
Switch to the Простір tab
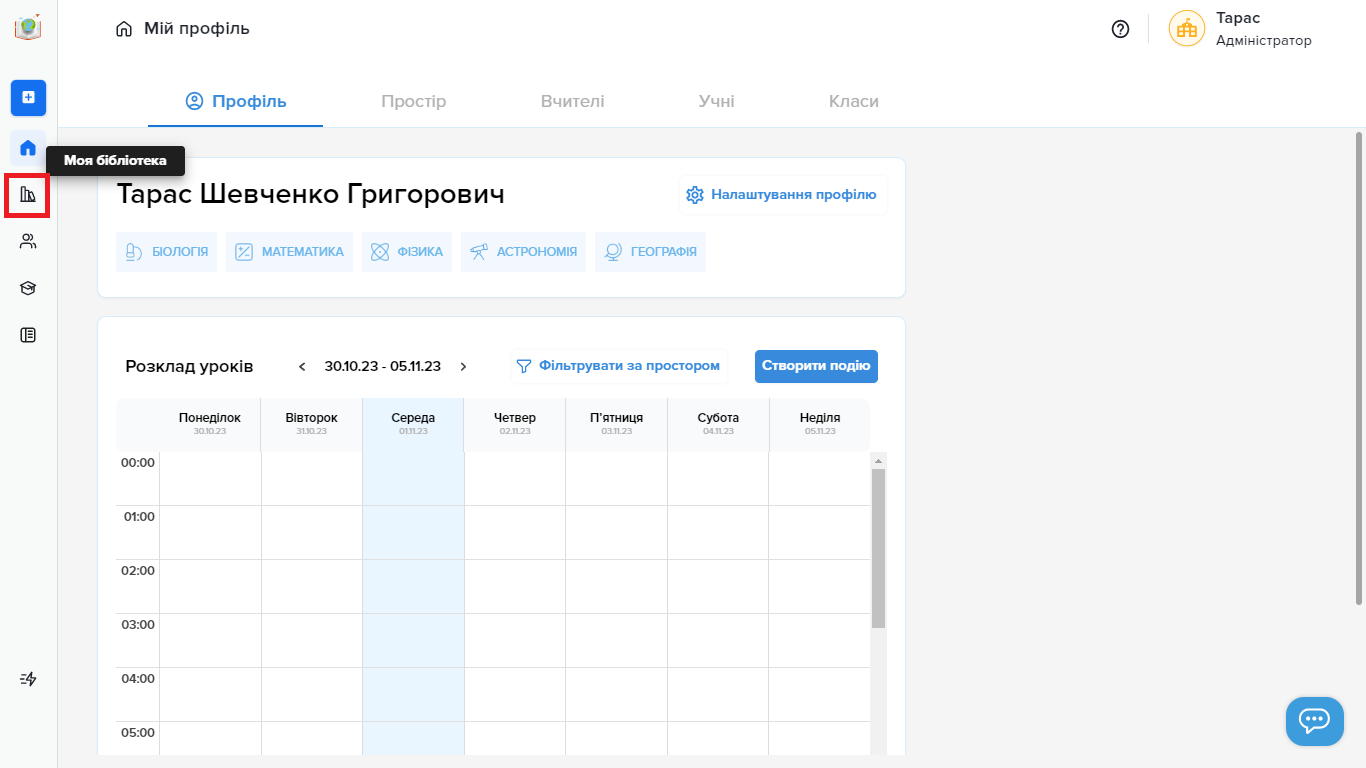413,101
